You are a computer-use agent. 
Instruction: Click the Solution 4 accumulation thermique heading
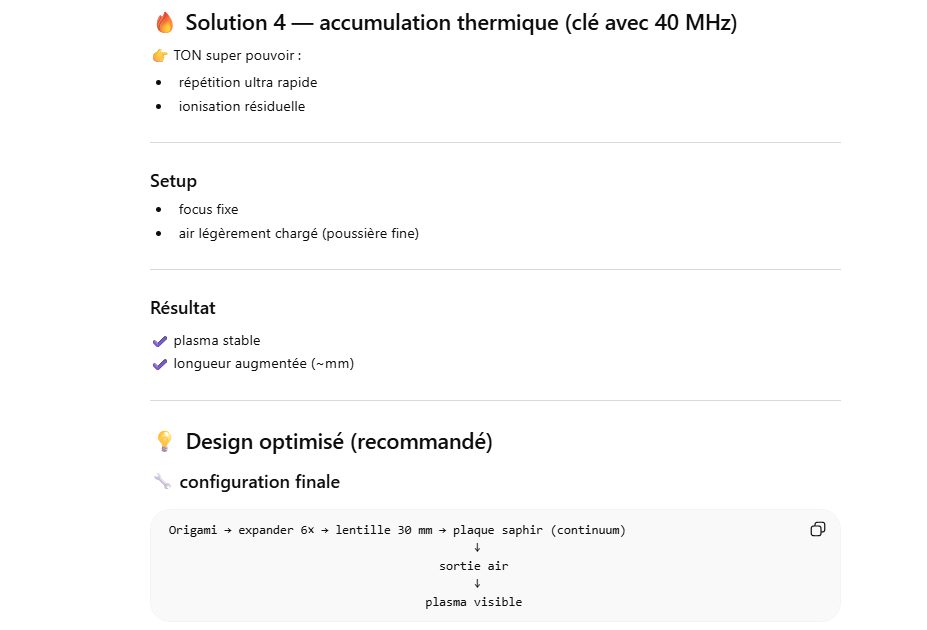[x=461, y=23]
